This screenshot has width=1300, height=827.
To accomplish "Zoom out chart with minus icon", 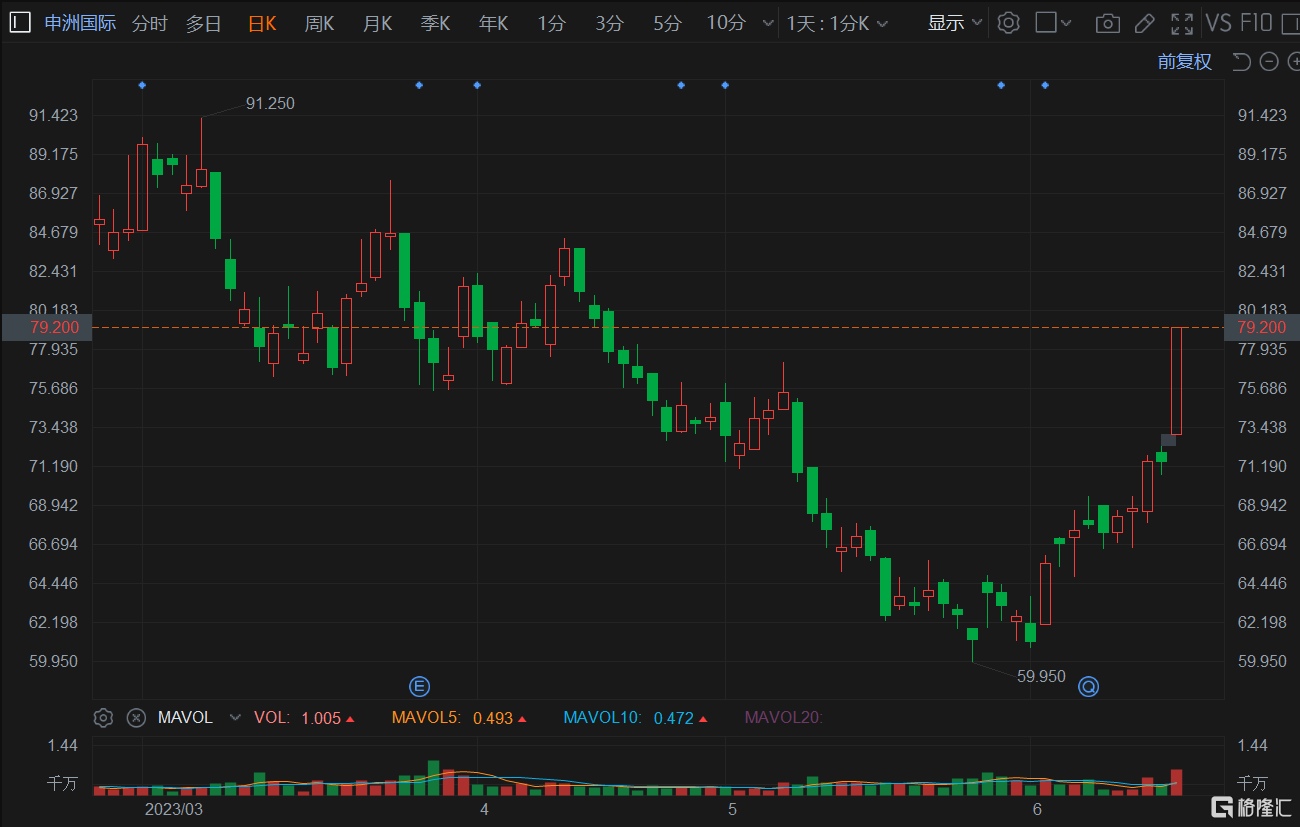I will point(1269,62).
